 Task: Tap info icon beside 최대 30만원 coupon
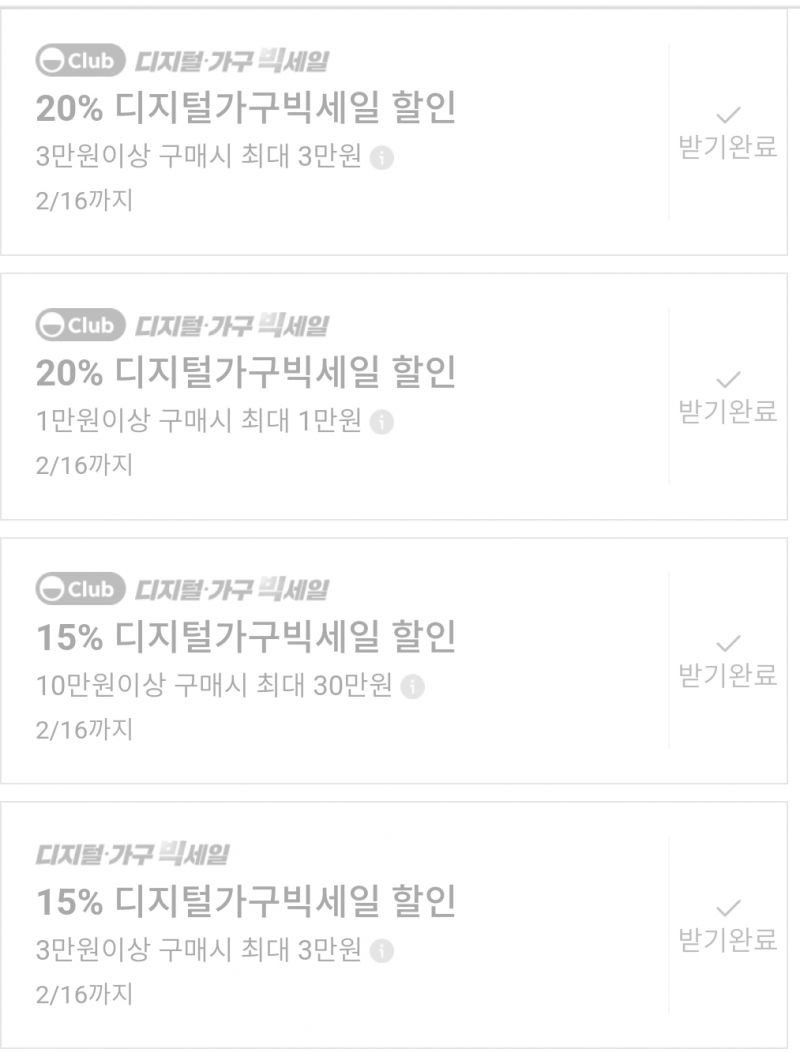coord(412,687)
